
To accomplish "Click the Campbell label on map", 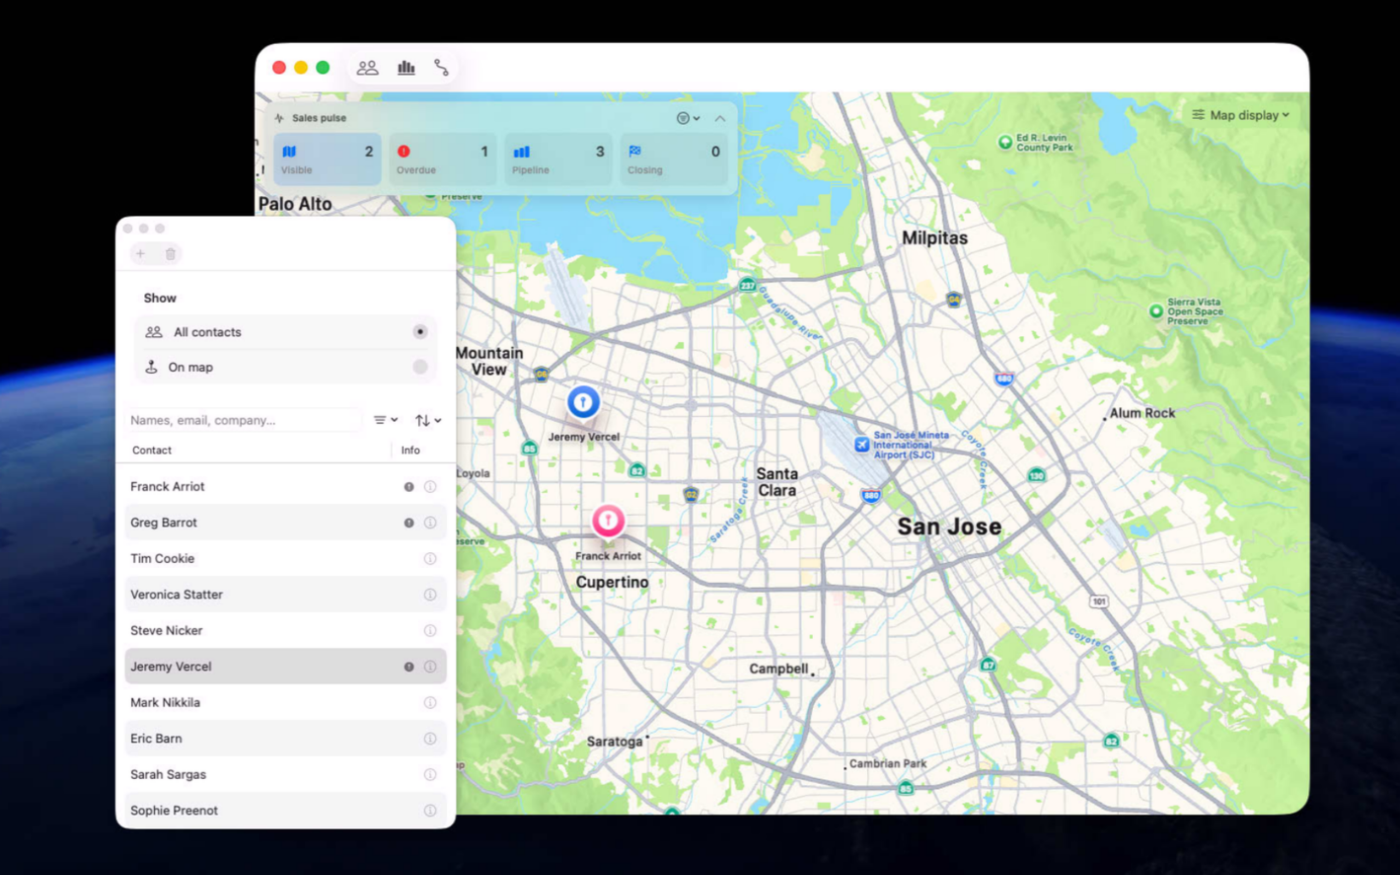I will (x=779, y=669).
